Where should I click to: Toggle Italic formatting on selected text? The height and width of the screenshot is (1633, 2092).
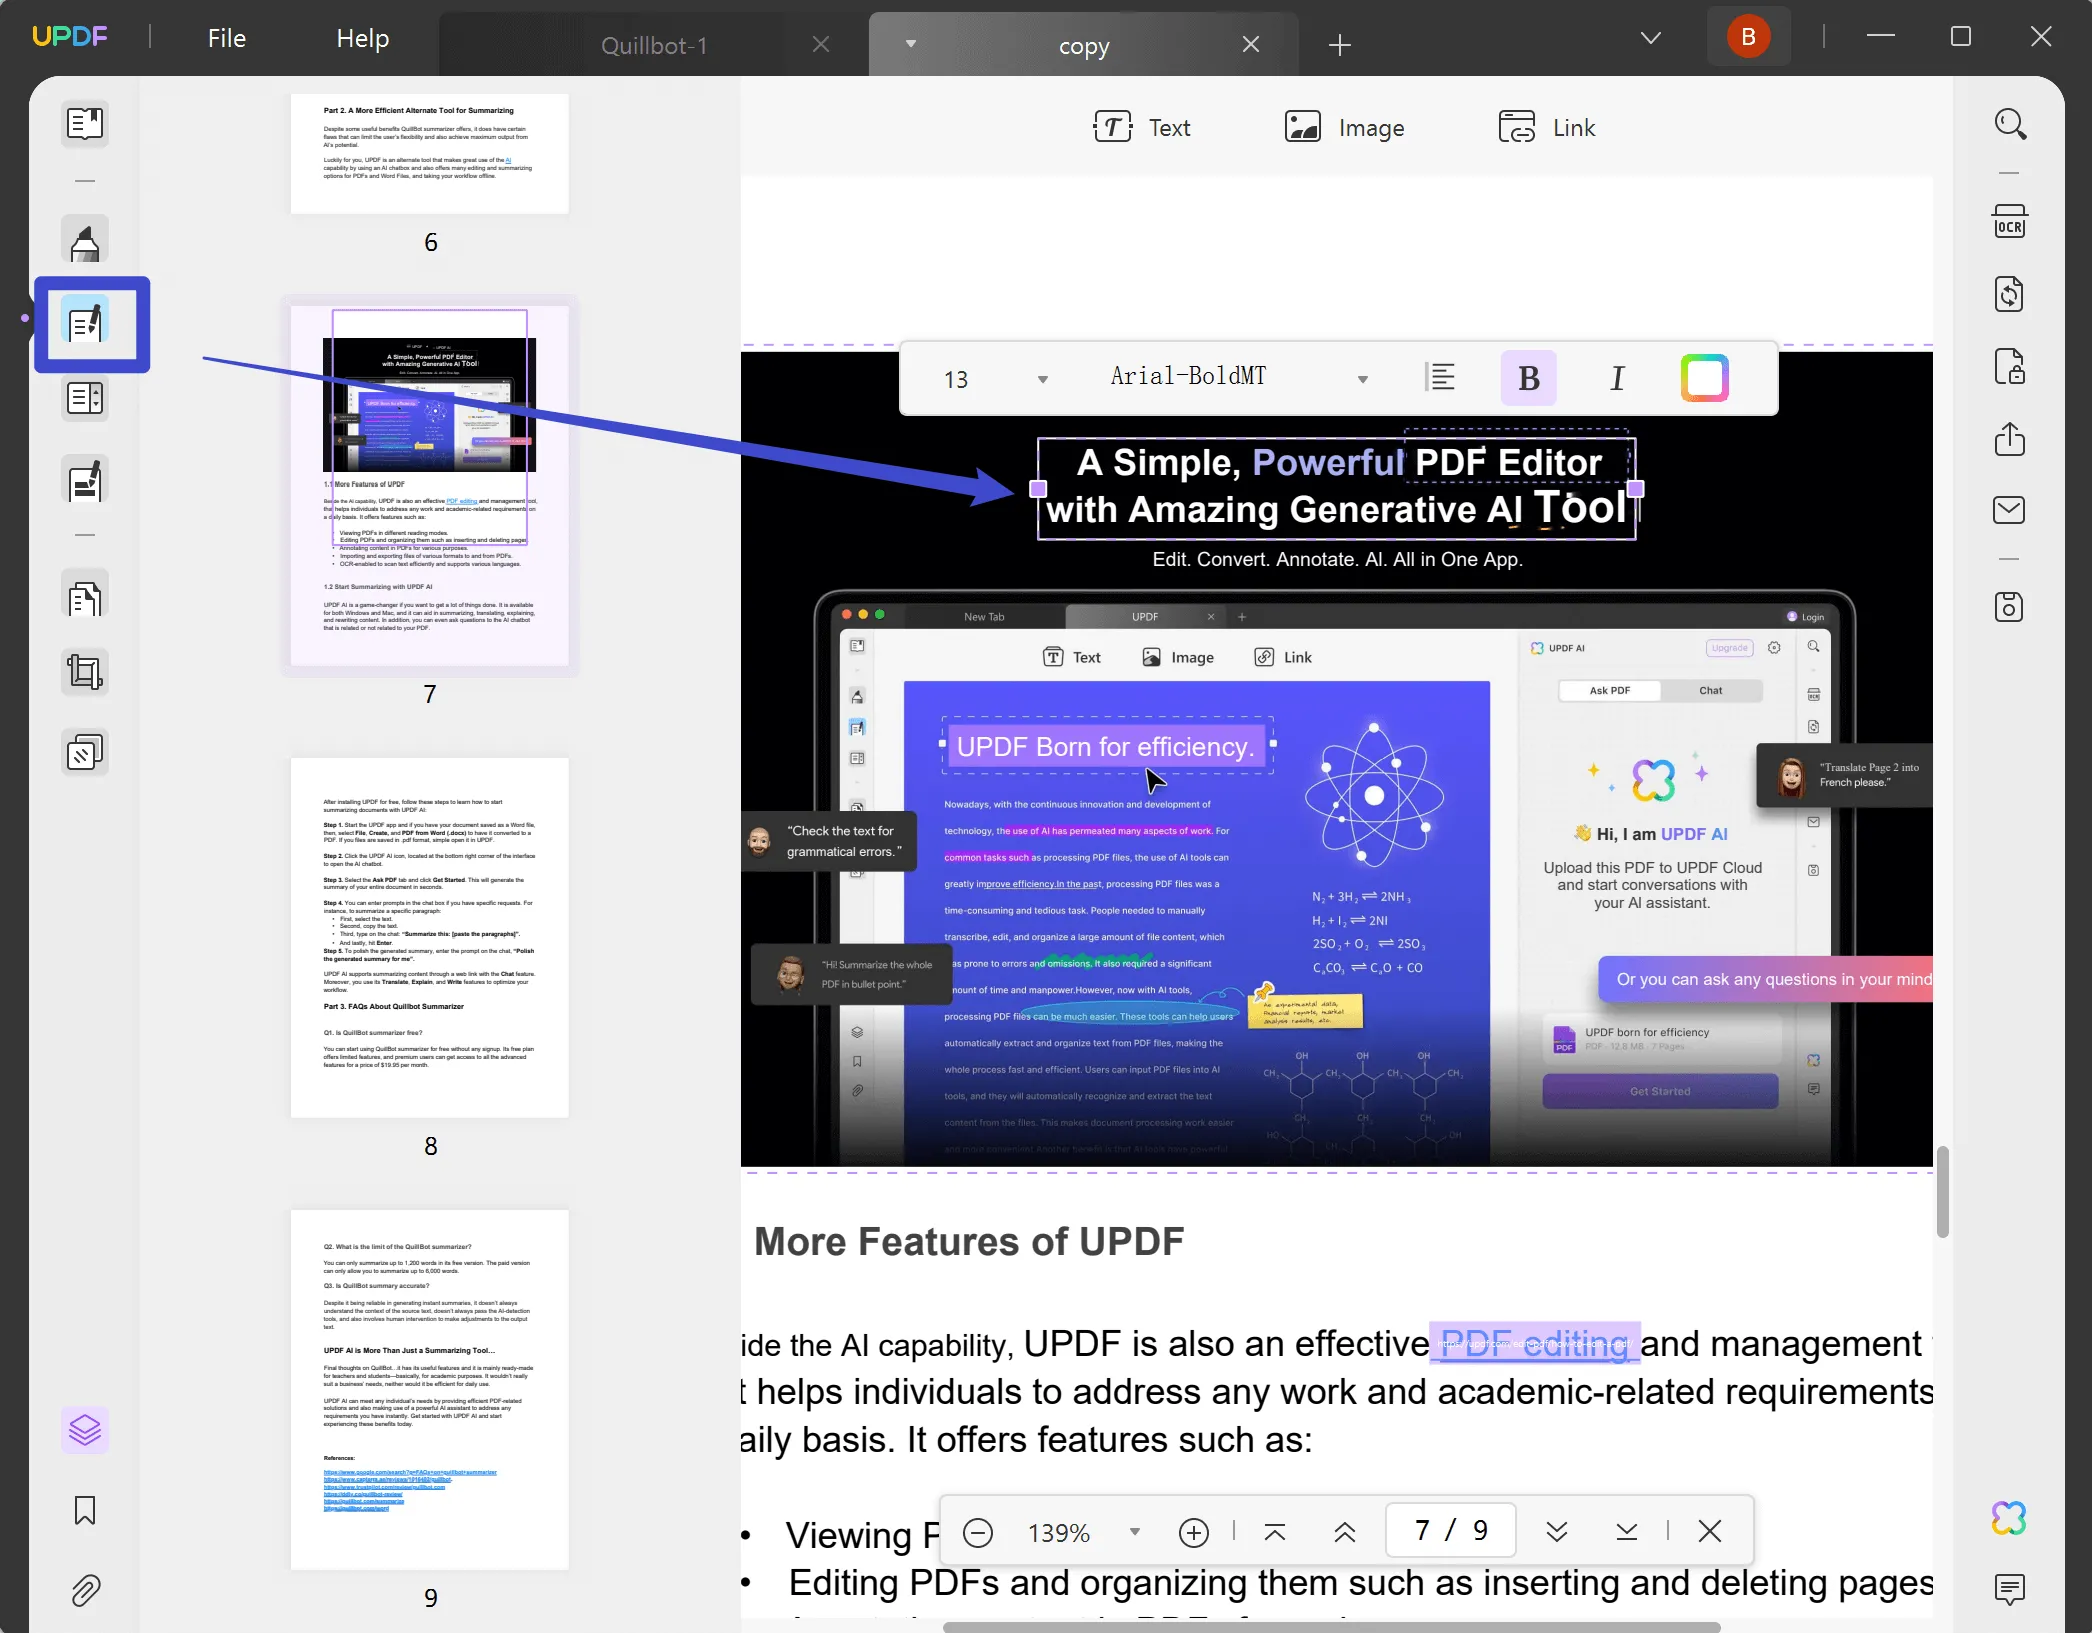click(x=1615, y=377)
